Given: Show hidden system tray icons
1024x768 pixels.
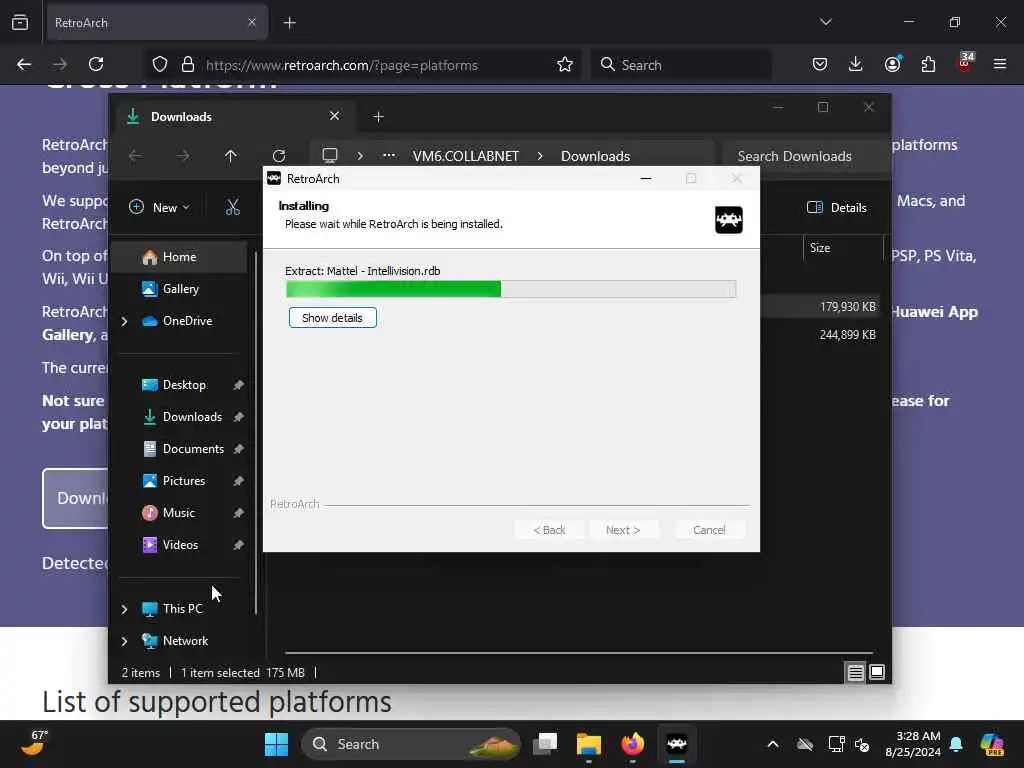Looking at the screenshot, I should pyautogui.click(x=773, y=744).
